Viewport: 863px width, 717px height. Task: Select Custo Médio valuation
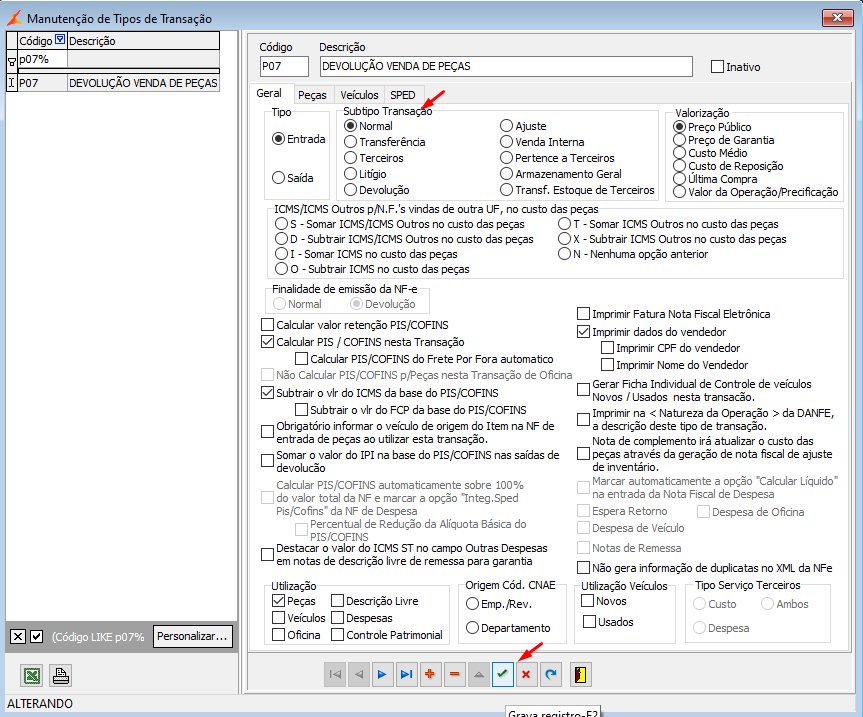coord(680,153)
